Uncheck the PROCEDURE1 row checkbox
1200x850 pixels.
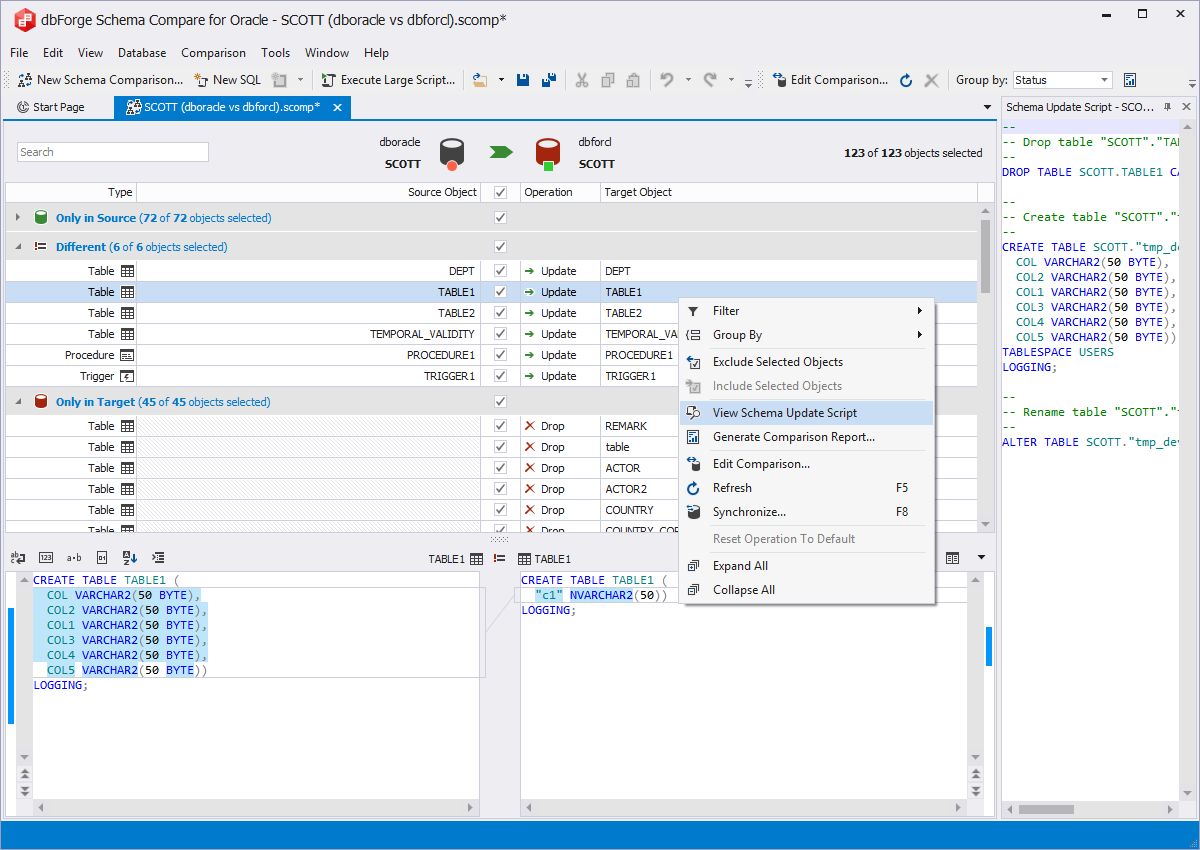[x=500, y=355]
